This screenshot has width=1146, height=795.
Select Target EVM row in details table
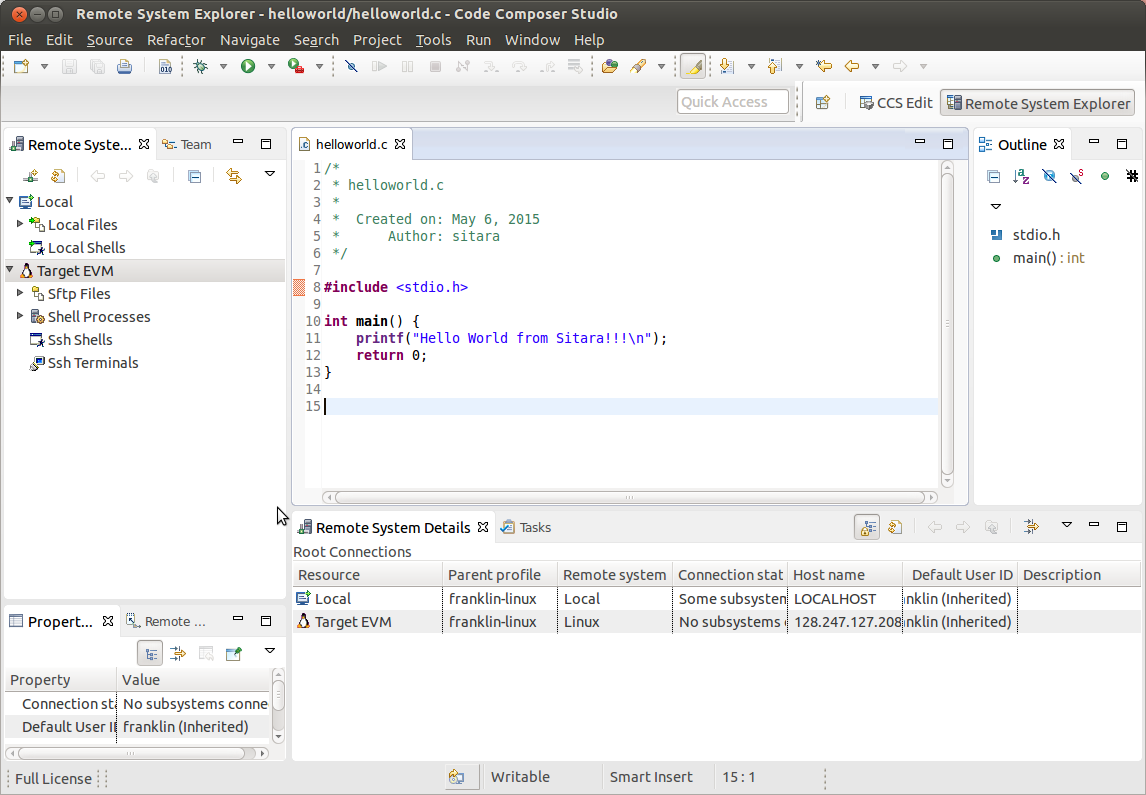(x=716, y=622)
